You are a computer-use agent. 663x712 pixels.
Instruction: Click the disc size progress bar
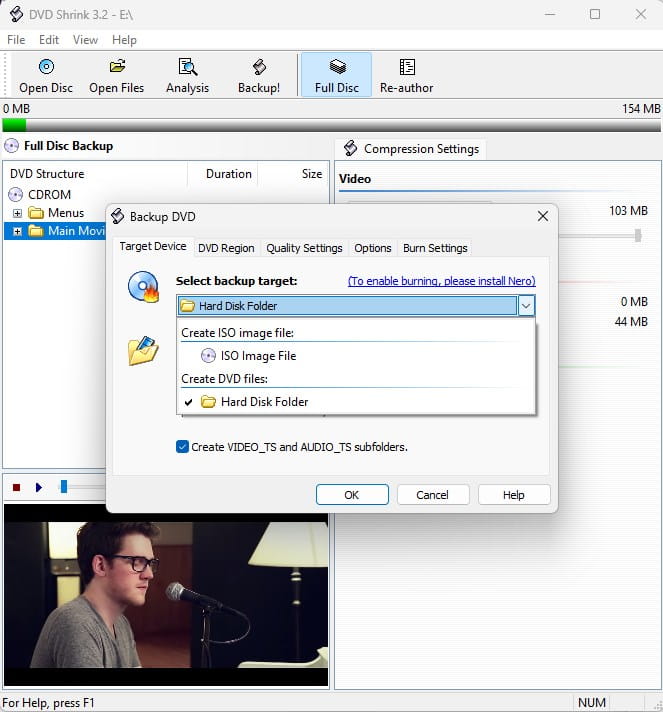point(332,125)
